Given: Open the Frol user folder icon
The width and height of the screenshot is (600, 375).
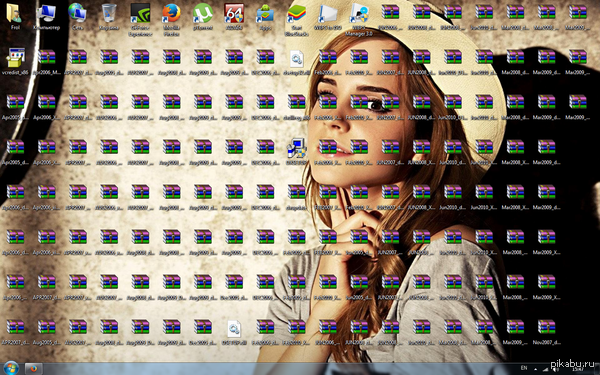Looking at the screenshot, I should coord(15,16).
